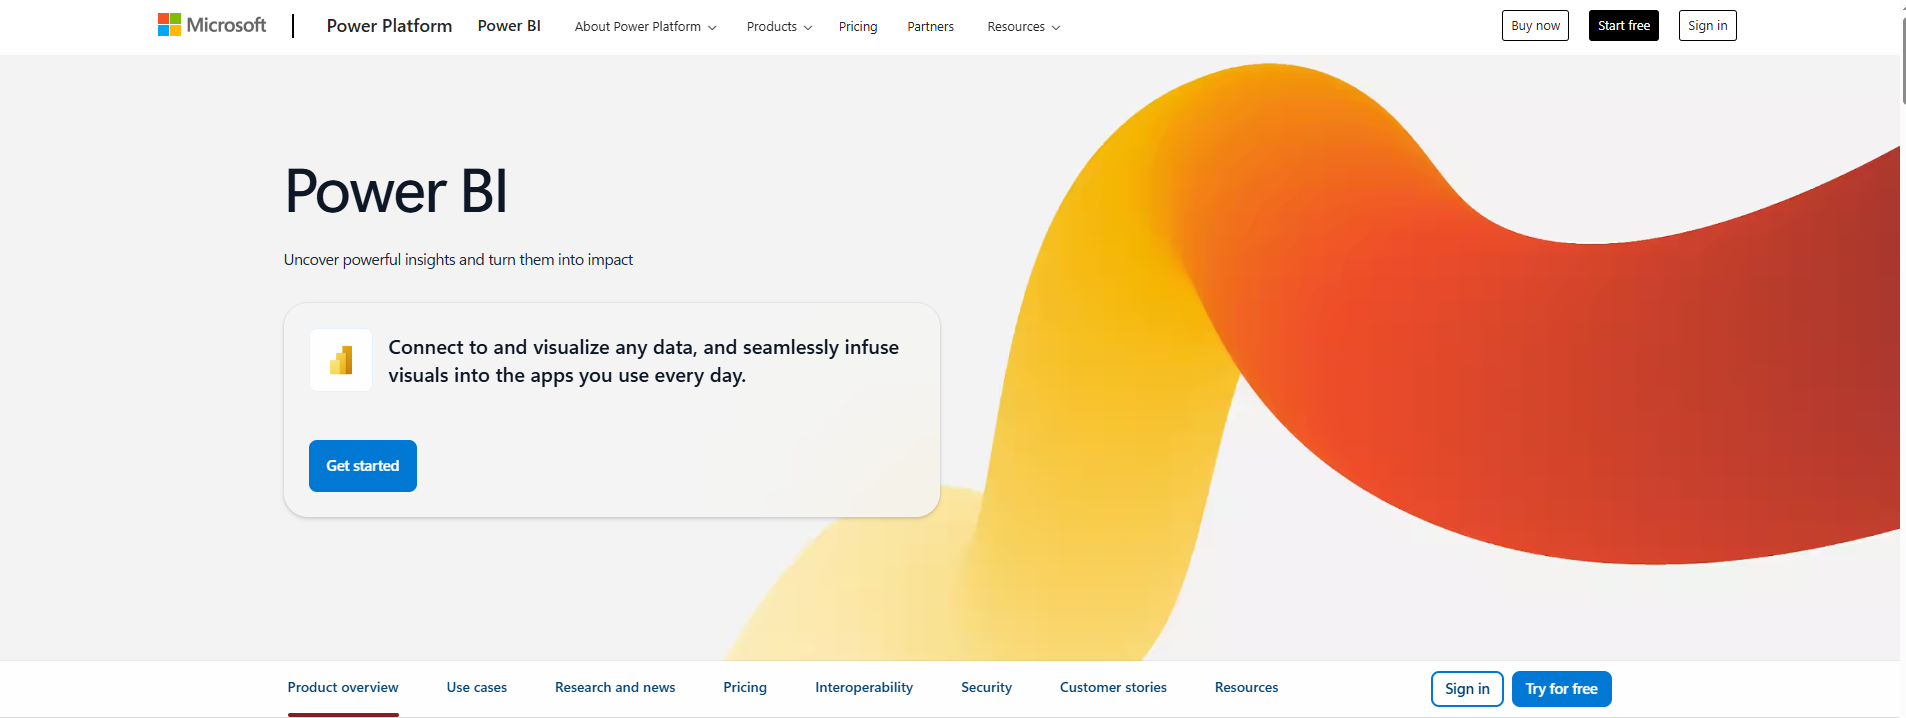This screenshot has height=718, width=1906.
Task: Open Pricing in the top navigation
Action: click(x=858, y=27)
